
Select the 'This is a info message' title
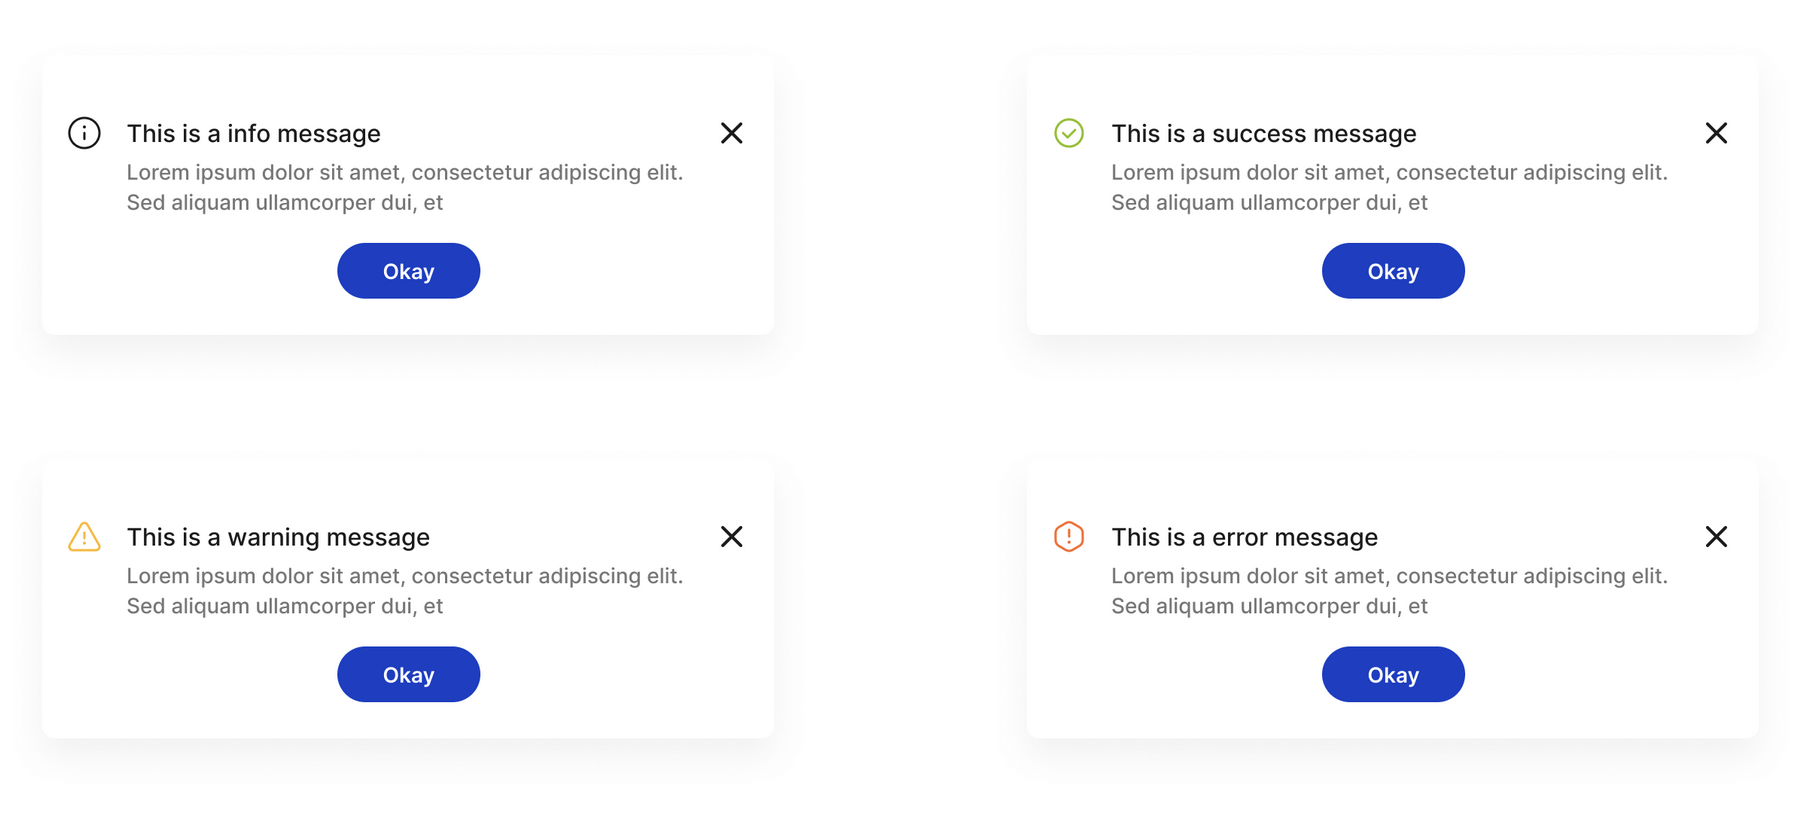(x=254, y=134)
